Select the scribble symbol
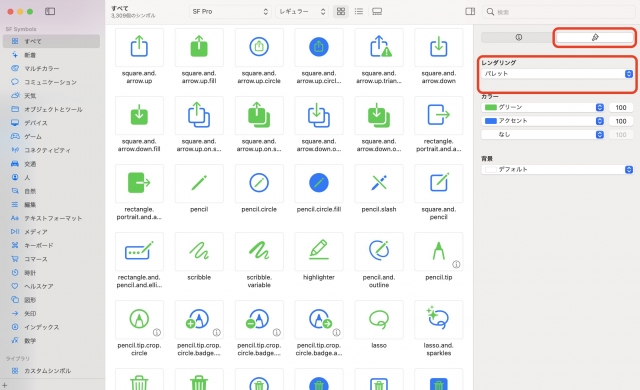This screenshot has width=640, height=390. coord(199,252)
